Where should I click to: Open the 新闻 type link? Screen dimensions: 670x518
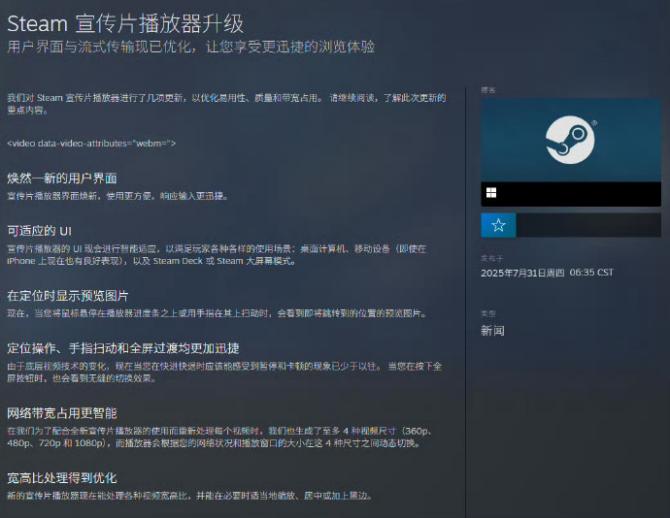click(493, 330)
